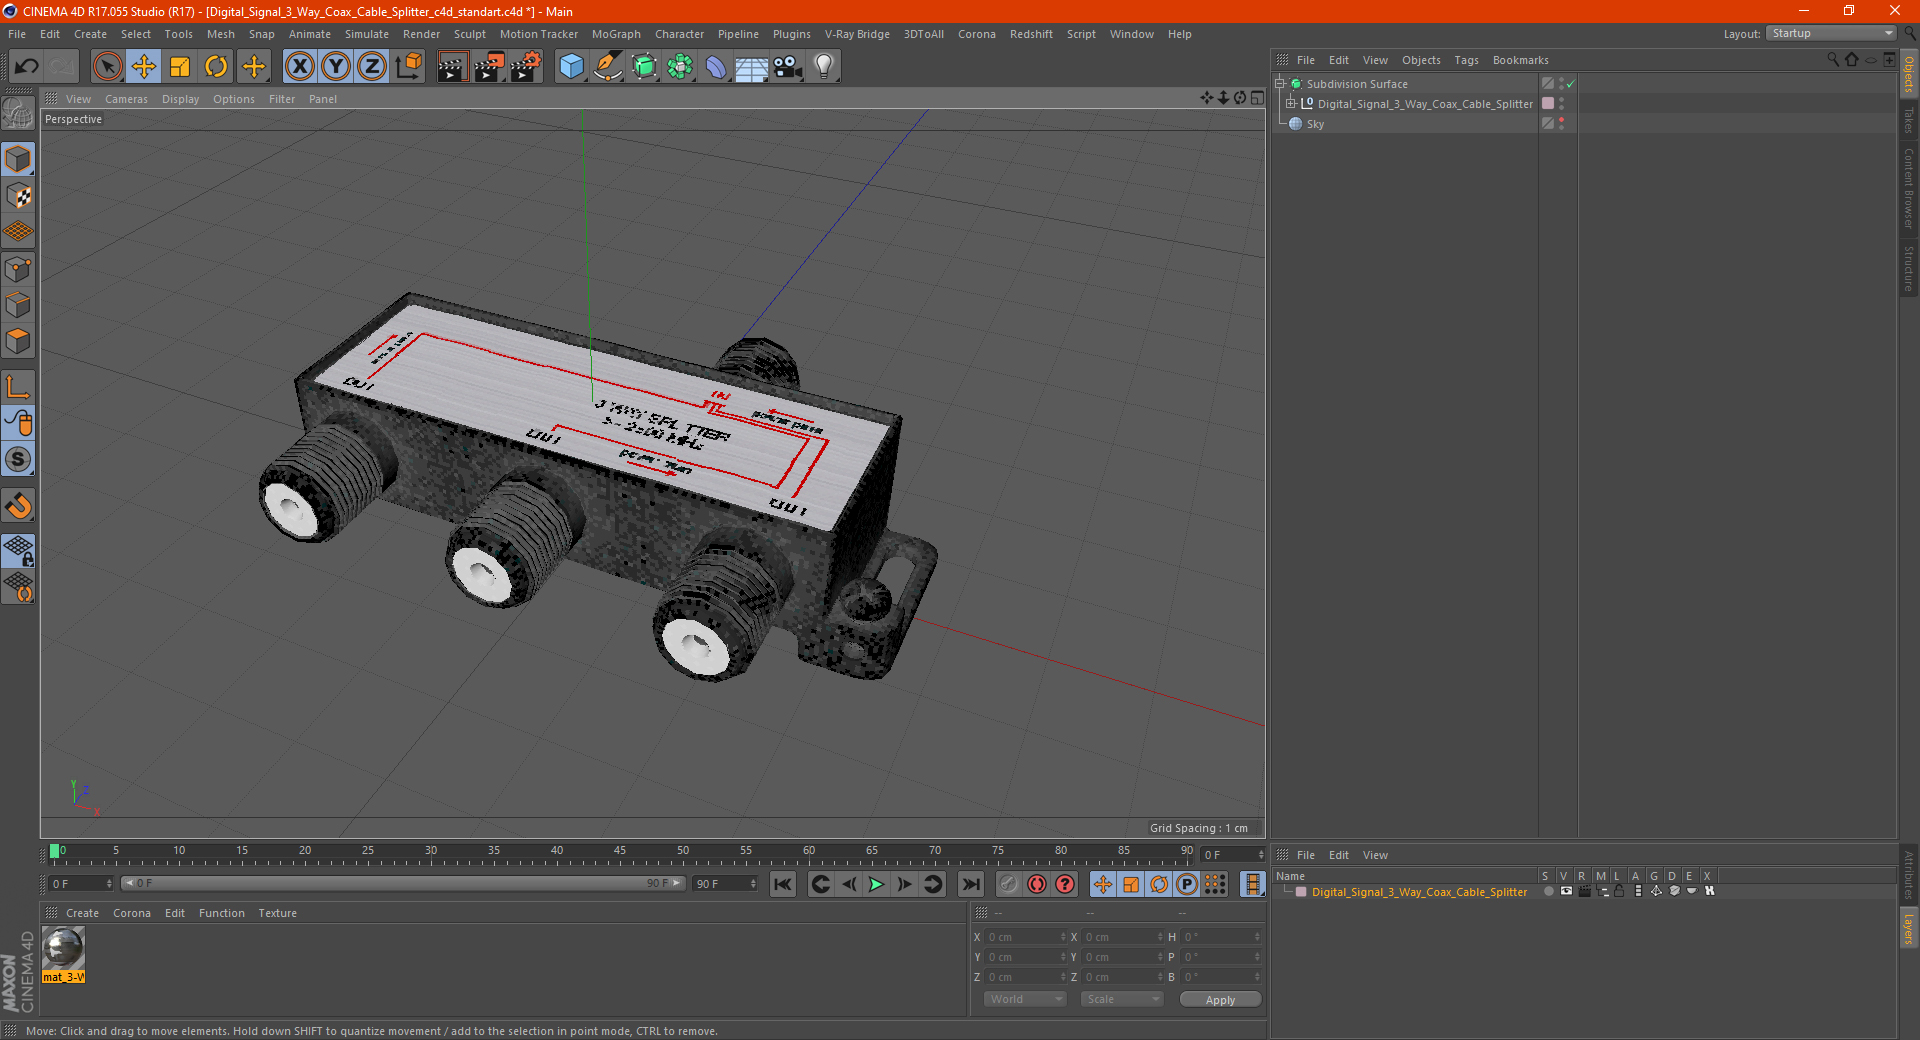The height and width of the screenshot is (1040, 1920).
Task: Toggle Y-axis lock
Action: pos(336,67)
